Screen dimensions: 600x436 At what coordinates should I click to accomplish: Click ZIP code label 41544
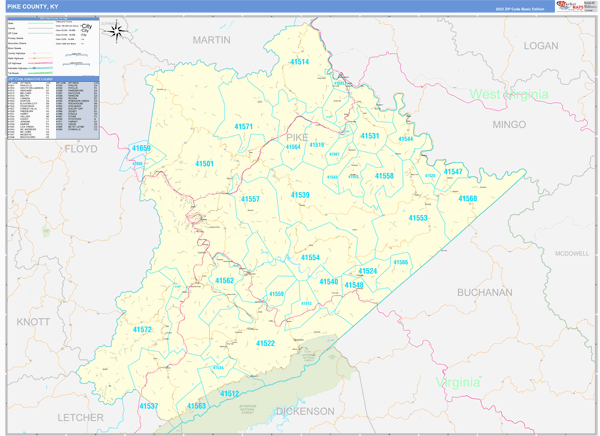[406, 139]
